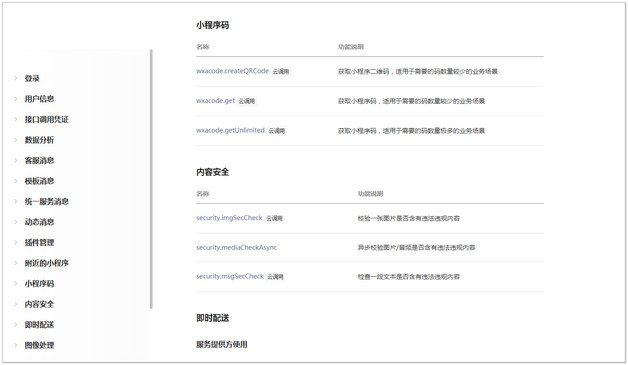Open wxacode.get API link
628x365 pixels.
(x=215, y=101)
